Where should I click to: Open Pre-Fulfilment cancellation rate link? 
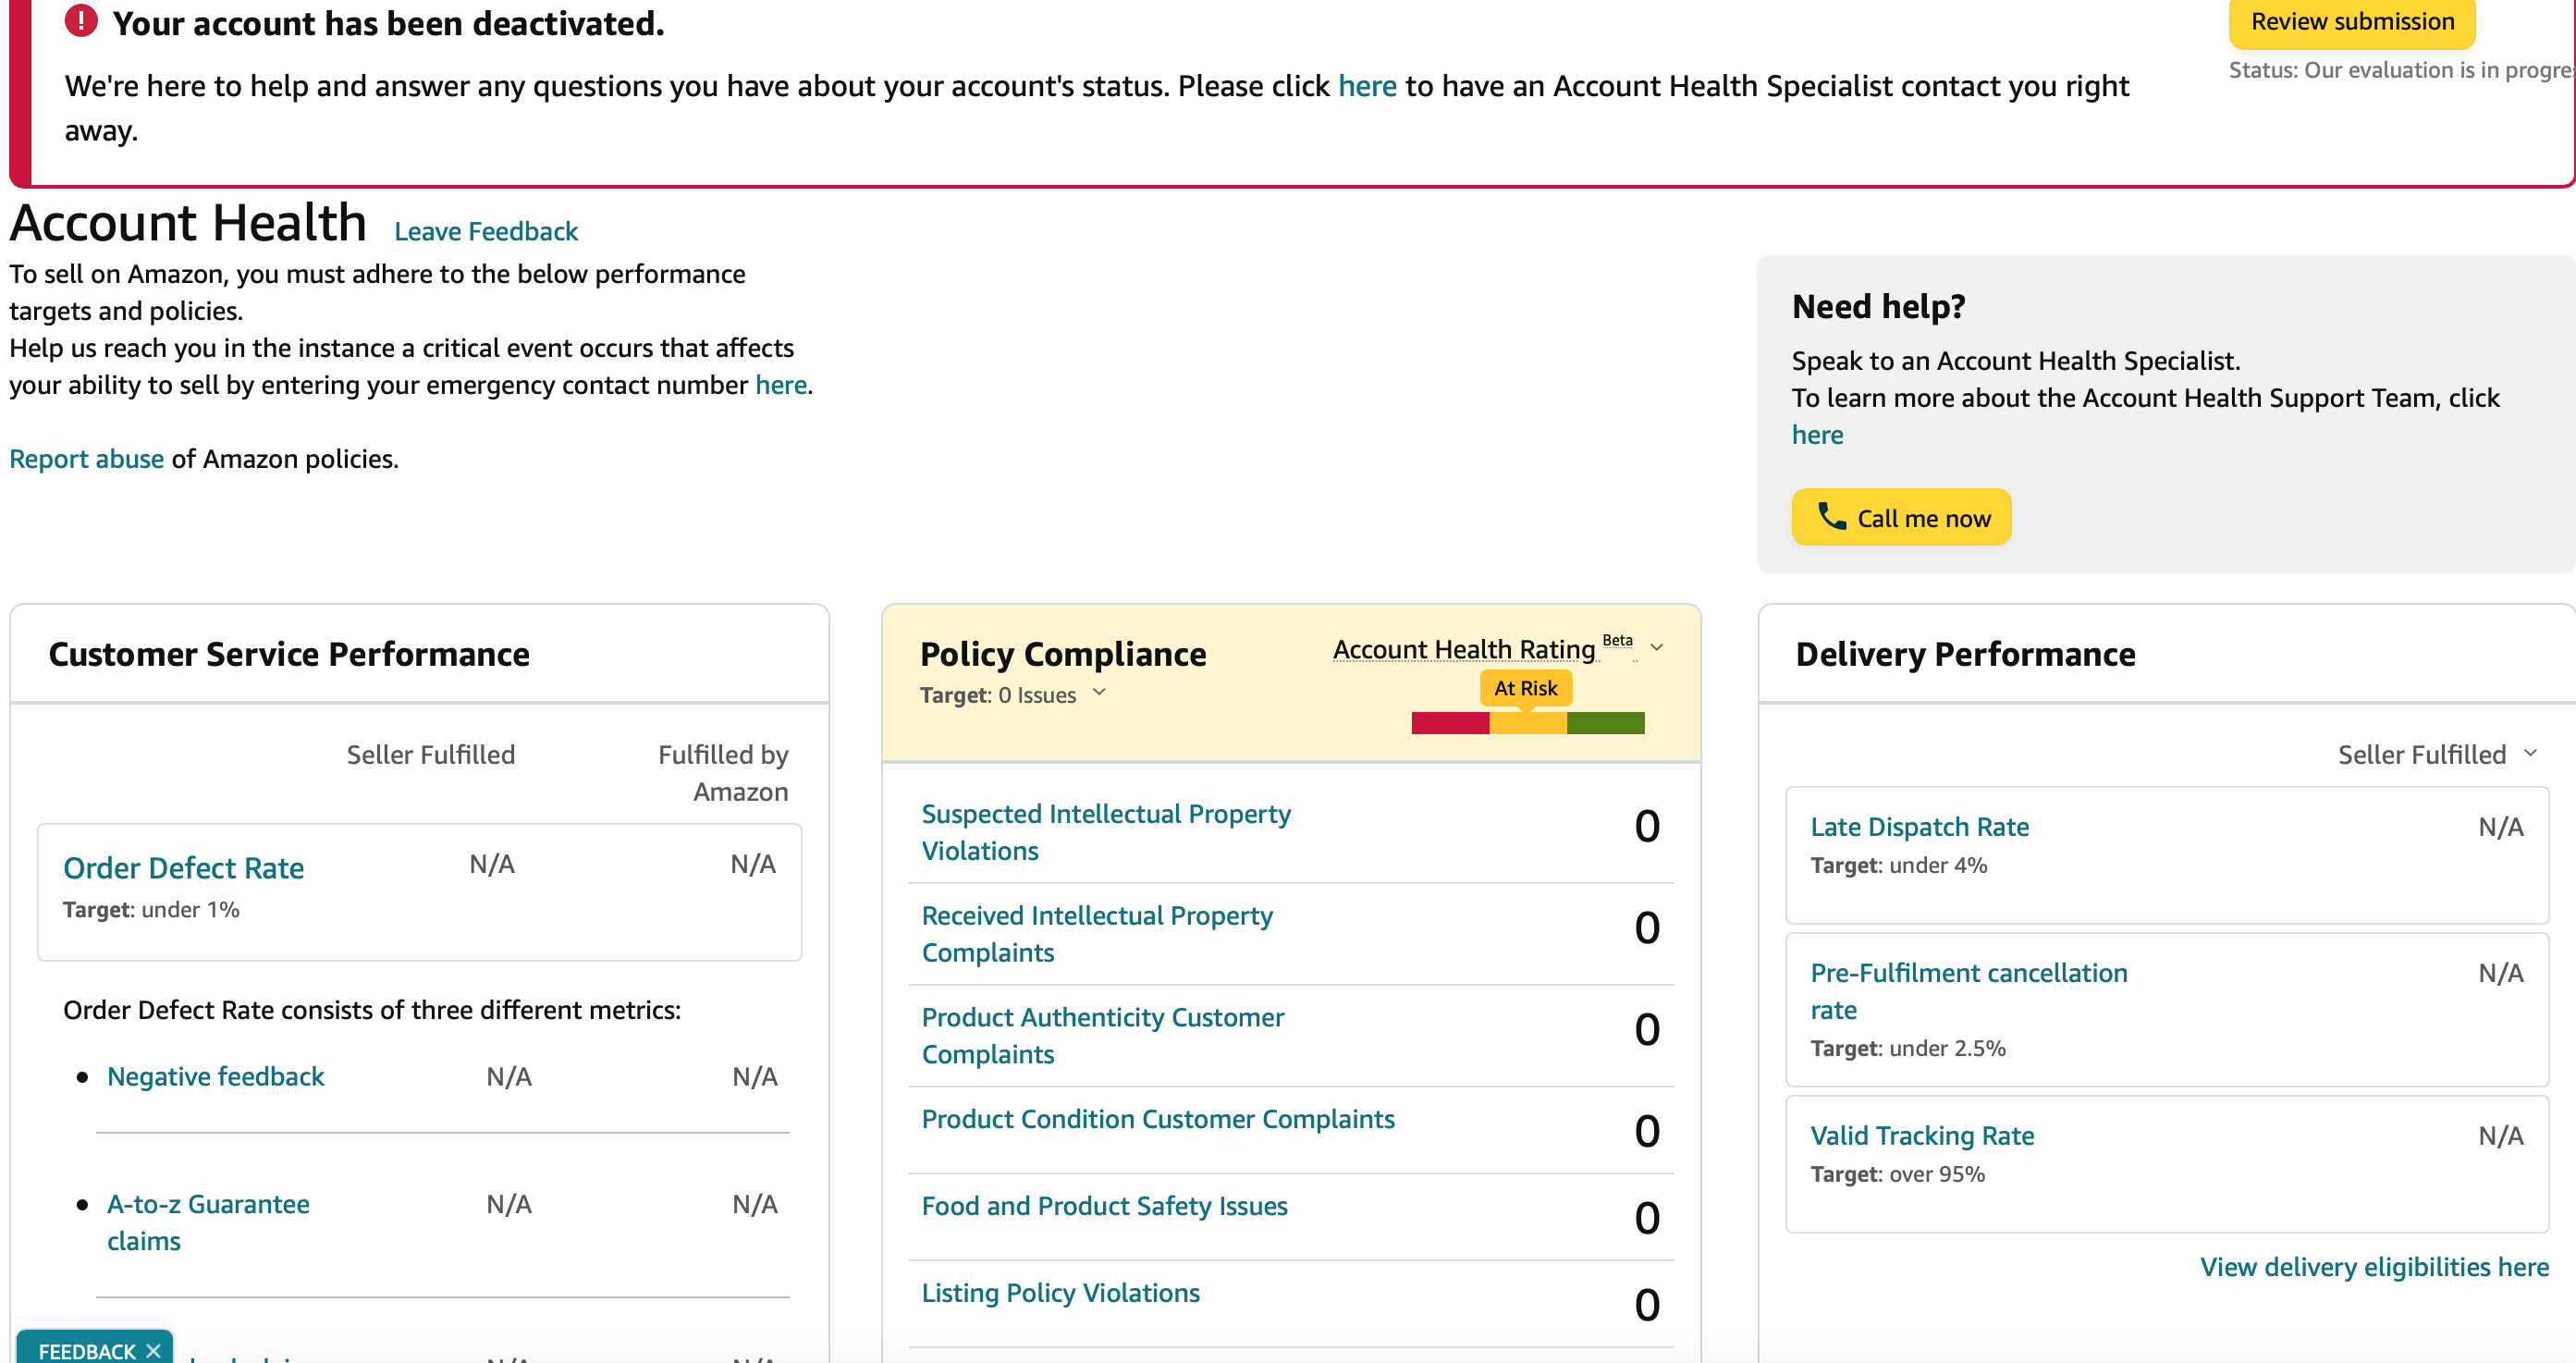tap(1969, 991)
